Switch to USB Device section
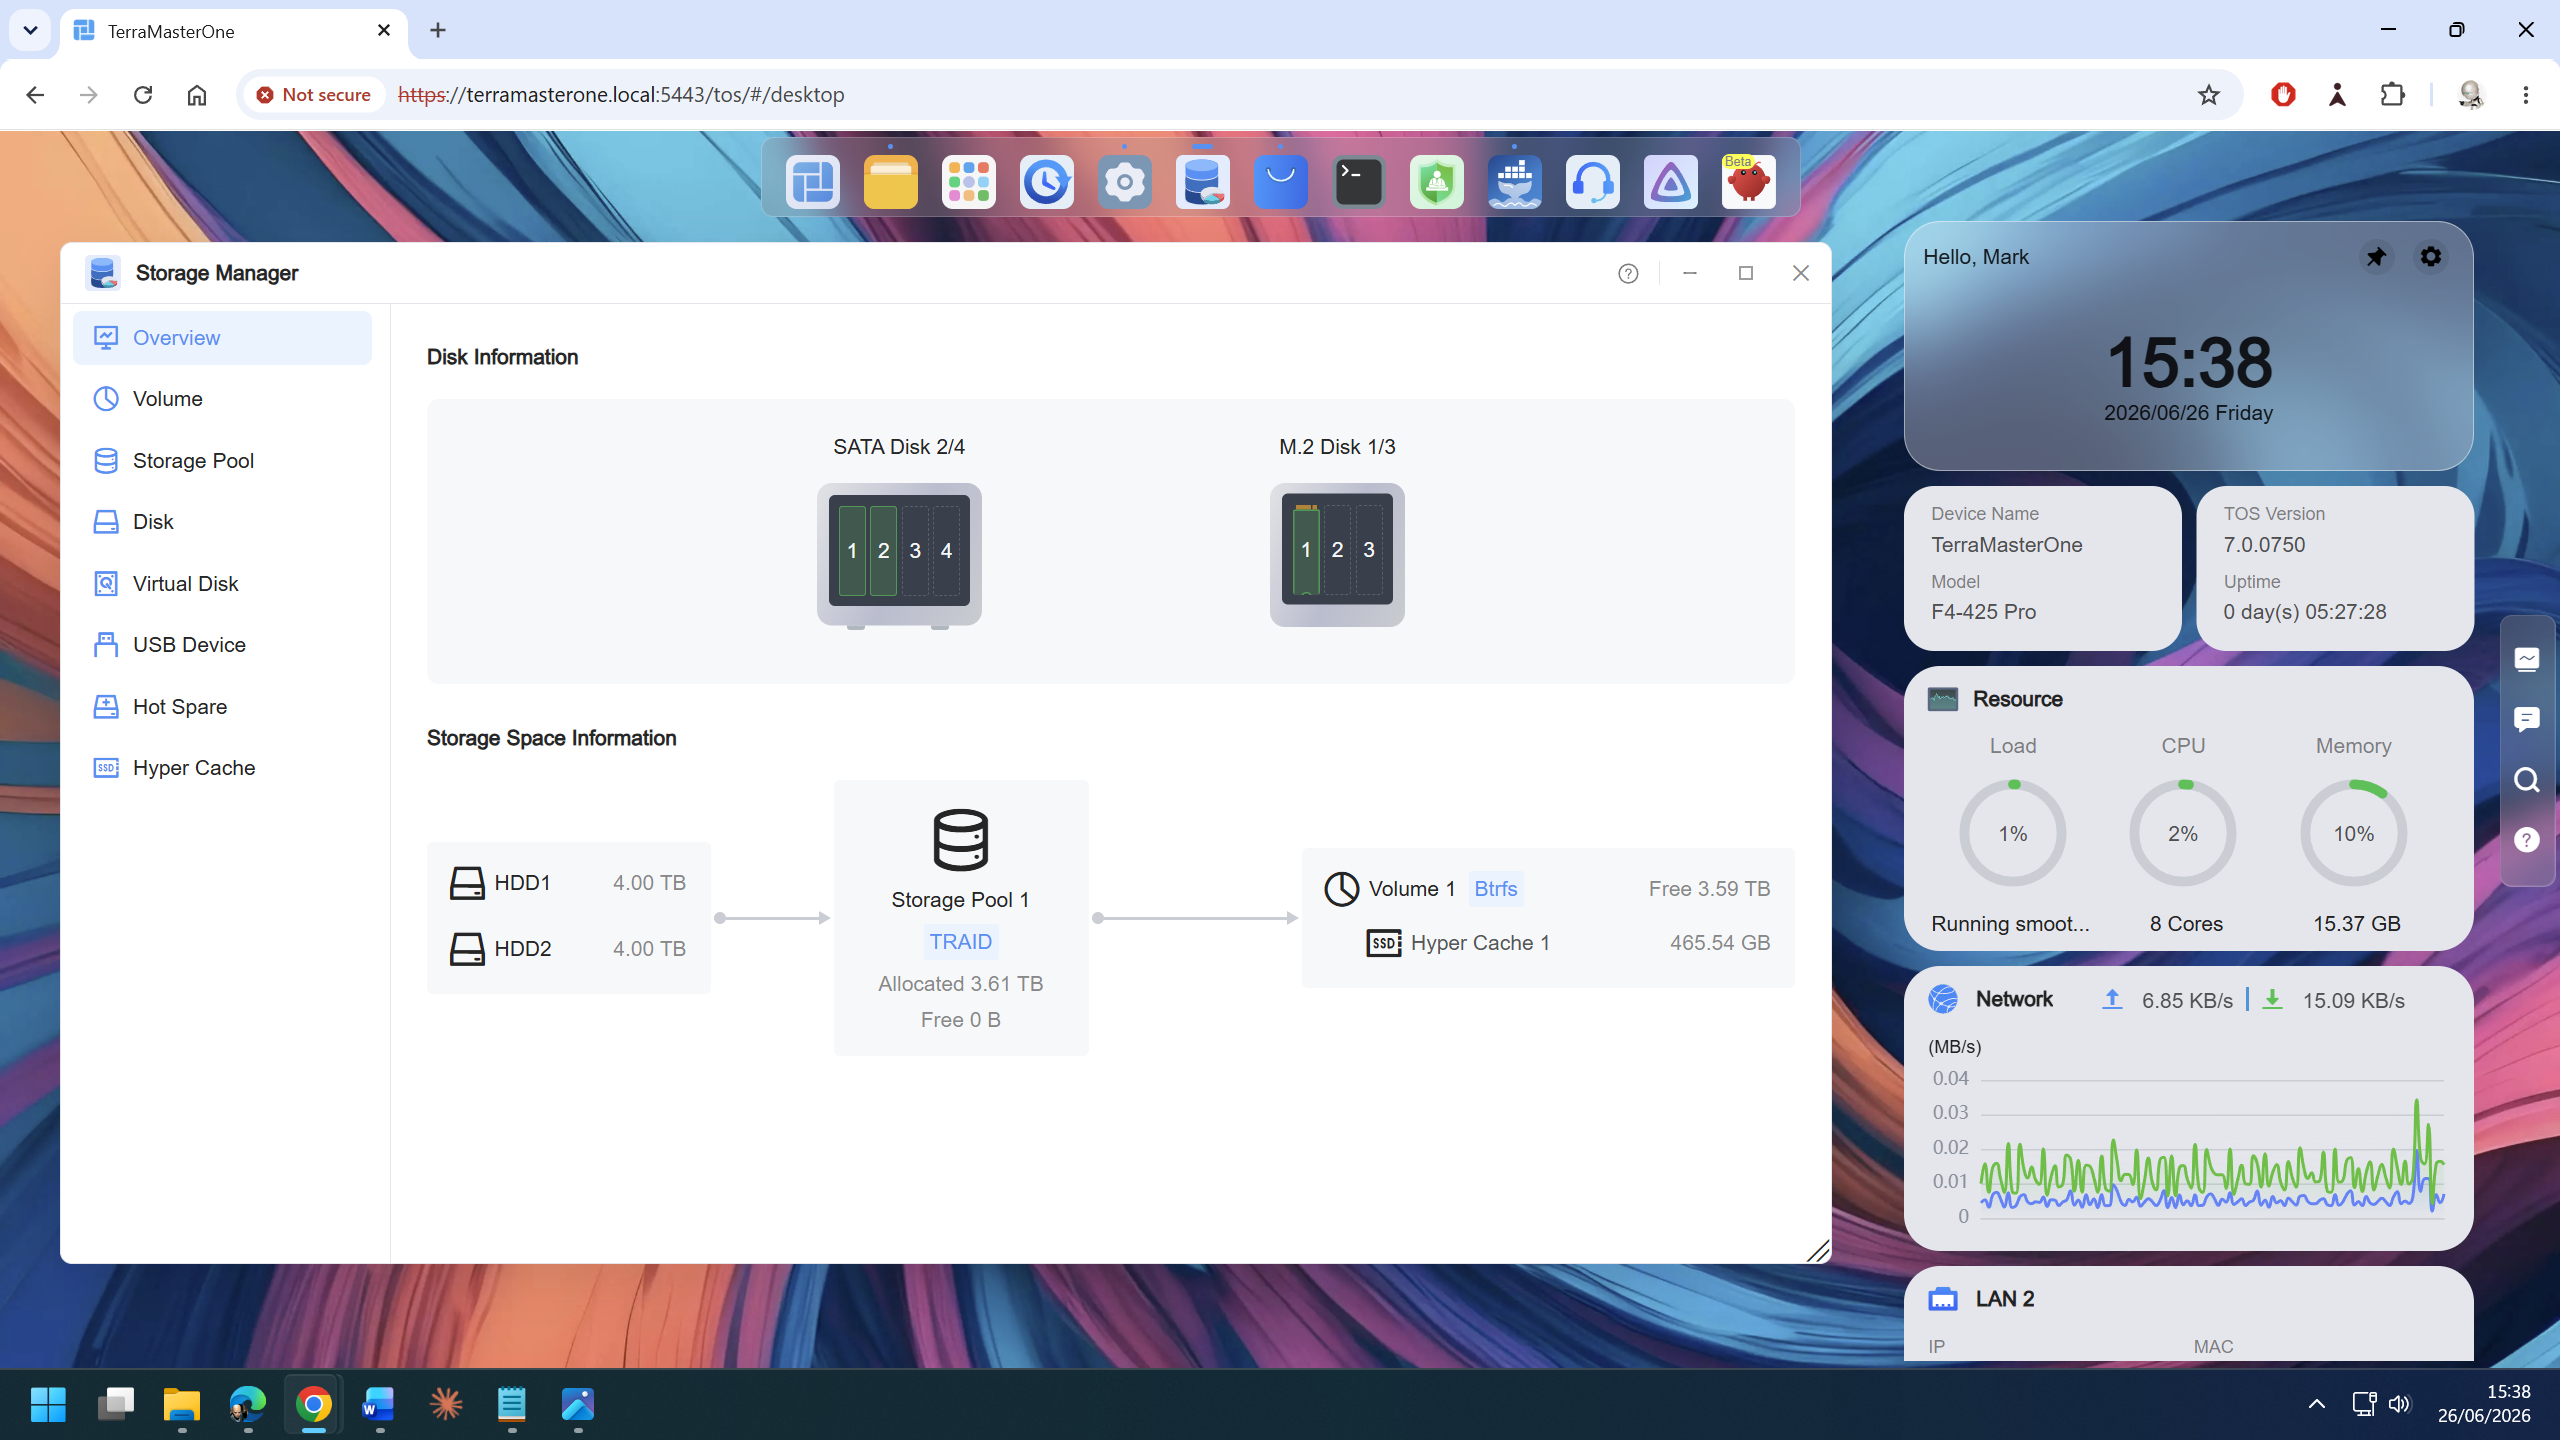Image resolution: width=2560 pixels, height=1440 pixels. pos(222,645)
